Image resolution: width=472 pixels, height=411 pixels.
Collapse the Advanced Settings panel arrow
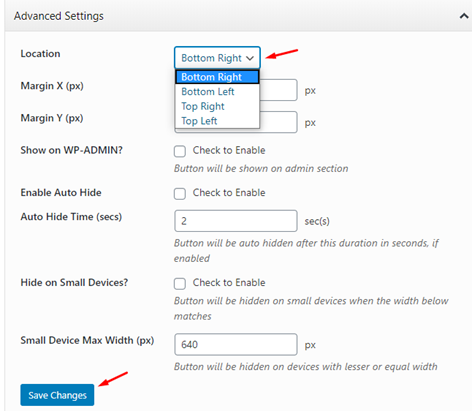[464, 16]
